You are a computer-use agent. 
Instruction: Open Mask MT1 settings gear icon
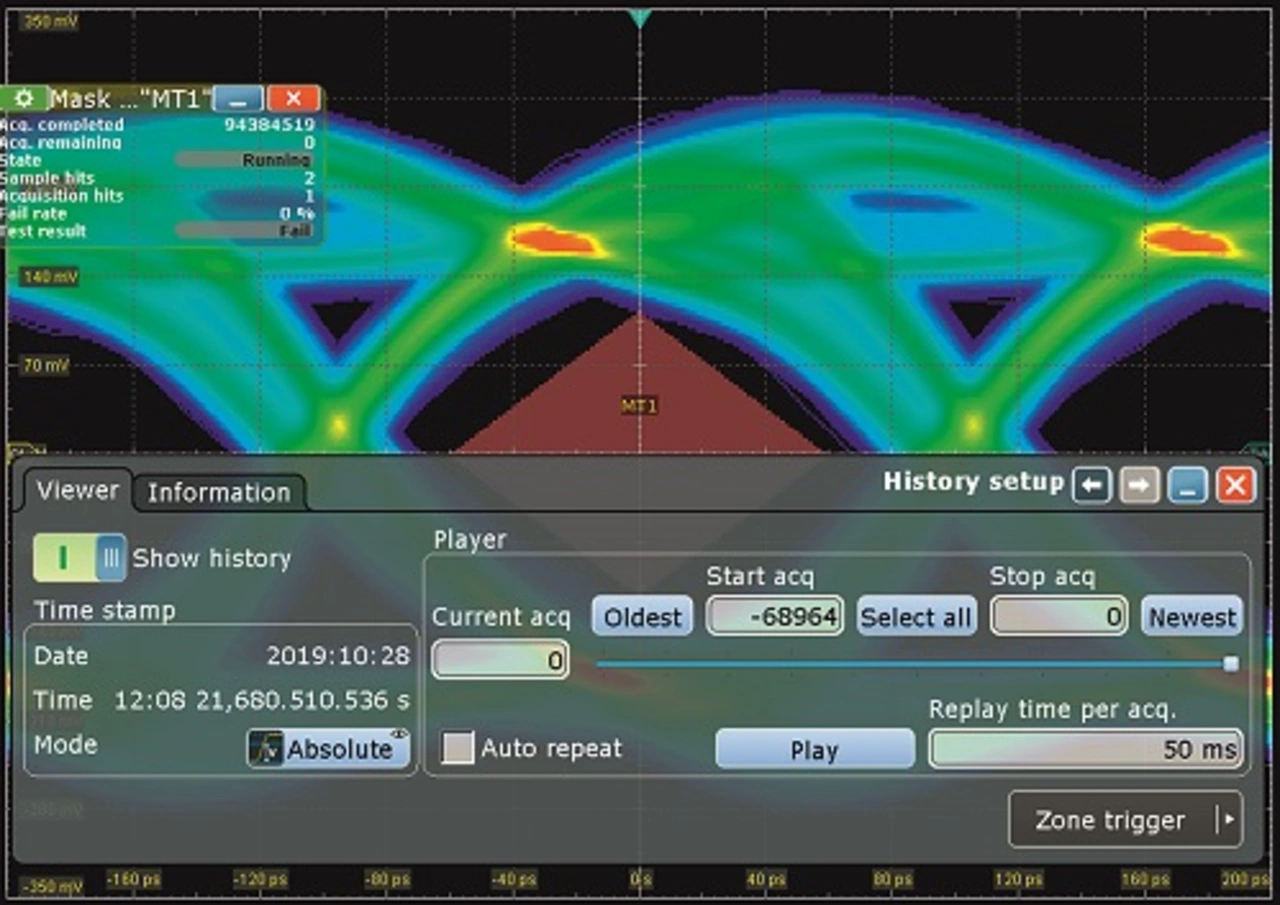point(25,99)
